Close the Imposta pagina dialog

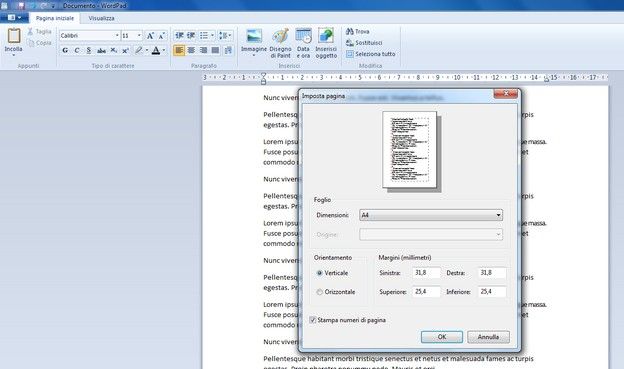coord(505,93)
